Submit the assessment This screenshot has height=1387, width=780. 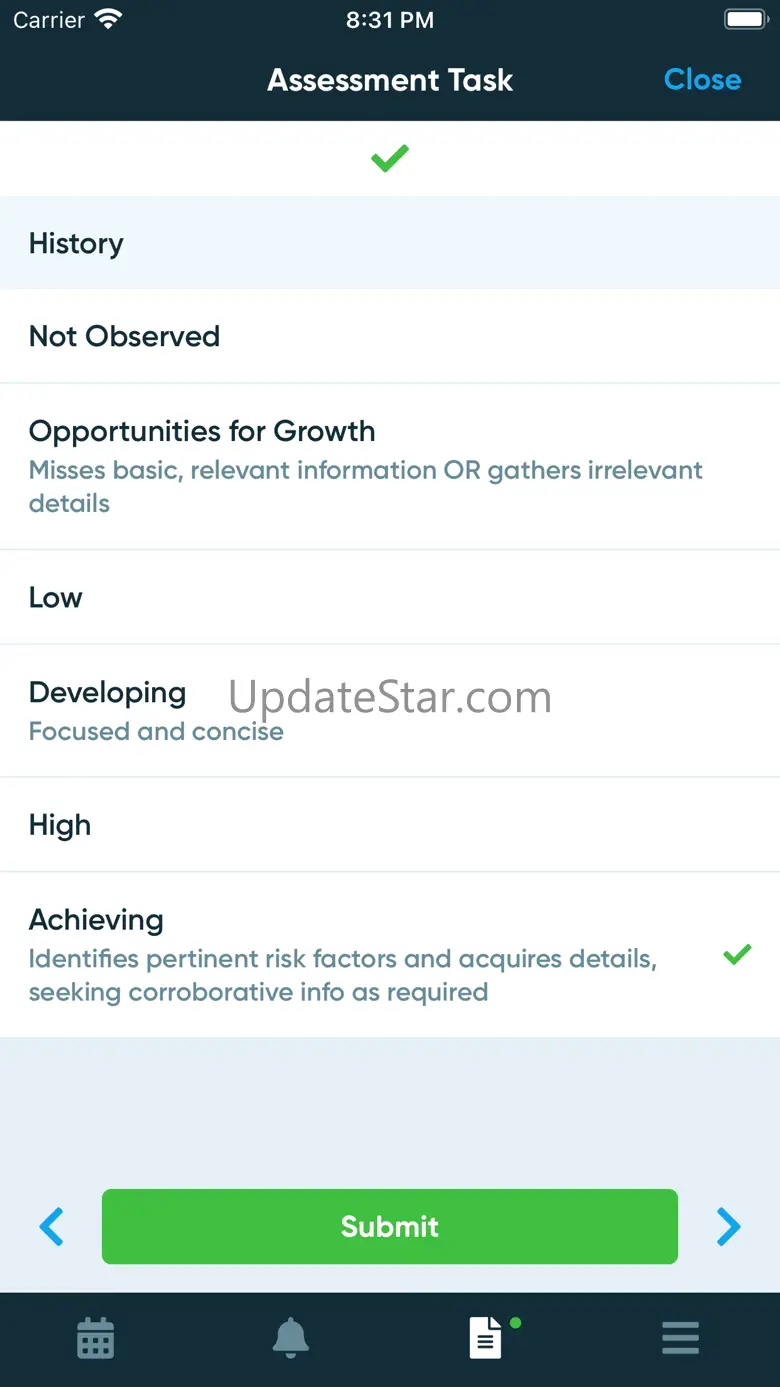point(390,1226)
